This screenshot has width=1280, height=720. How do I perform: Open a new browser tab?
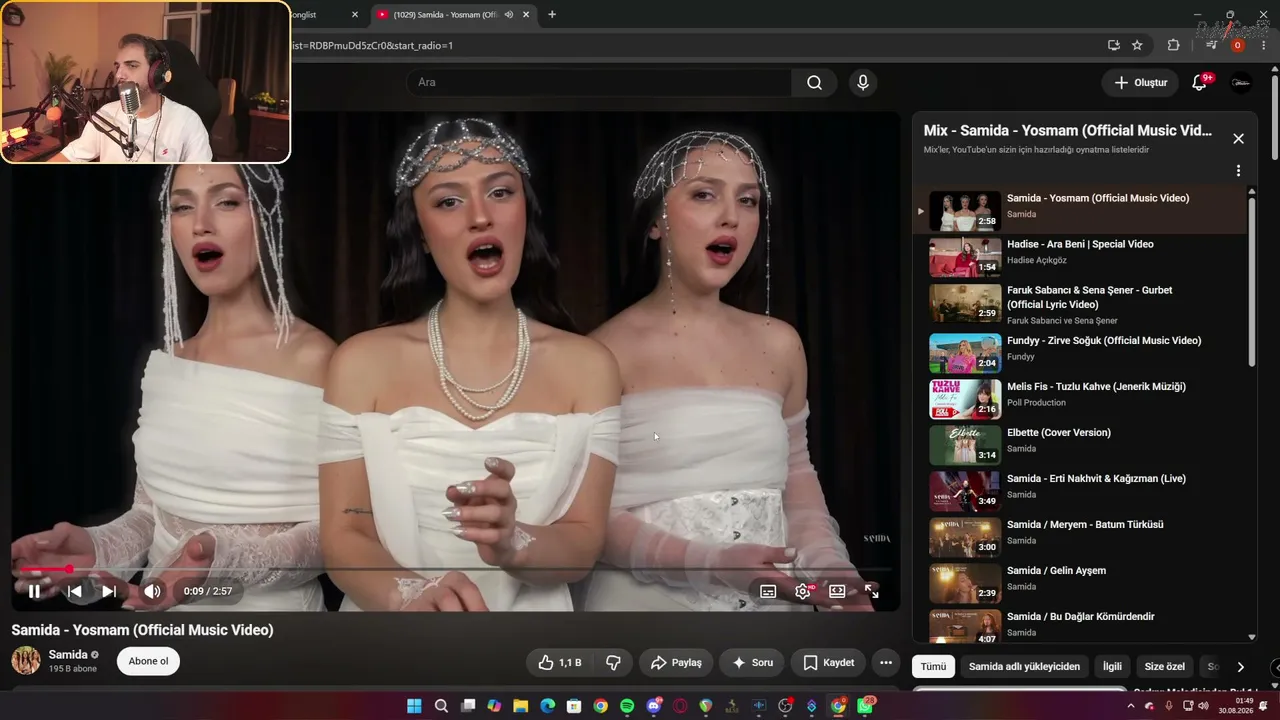(552, 15)
